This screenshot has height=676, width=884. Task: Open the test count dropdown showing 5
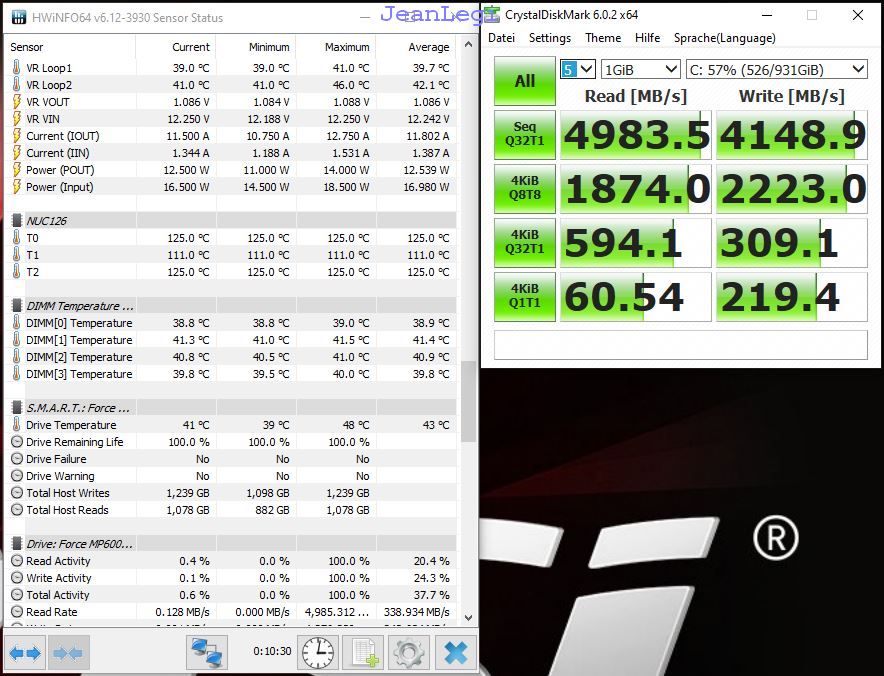578,69
